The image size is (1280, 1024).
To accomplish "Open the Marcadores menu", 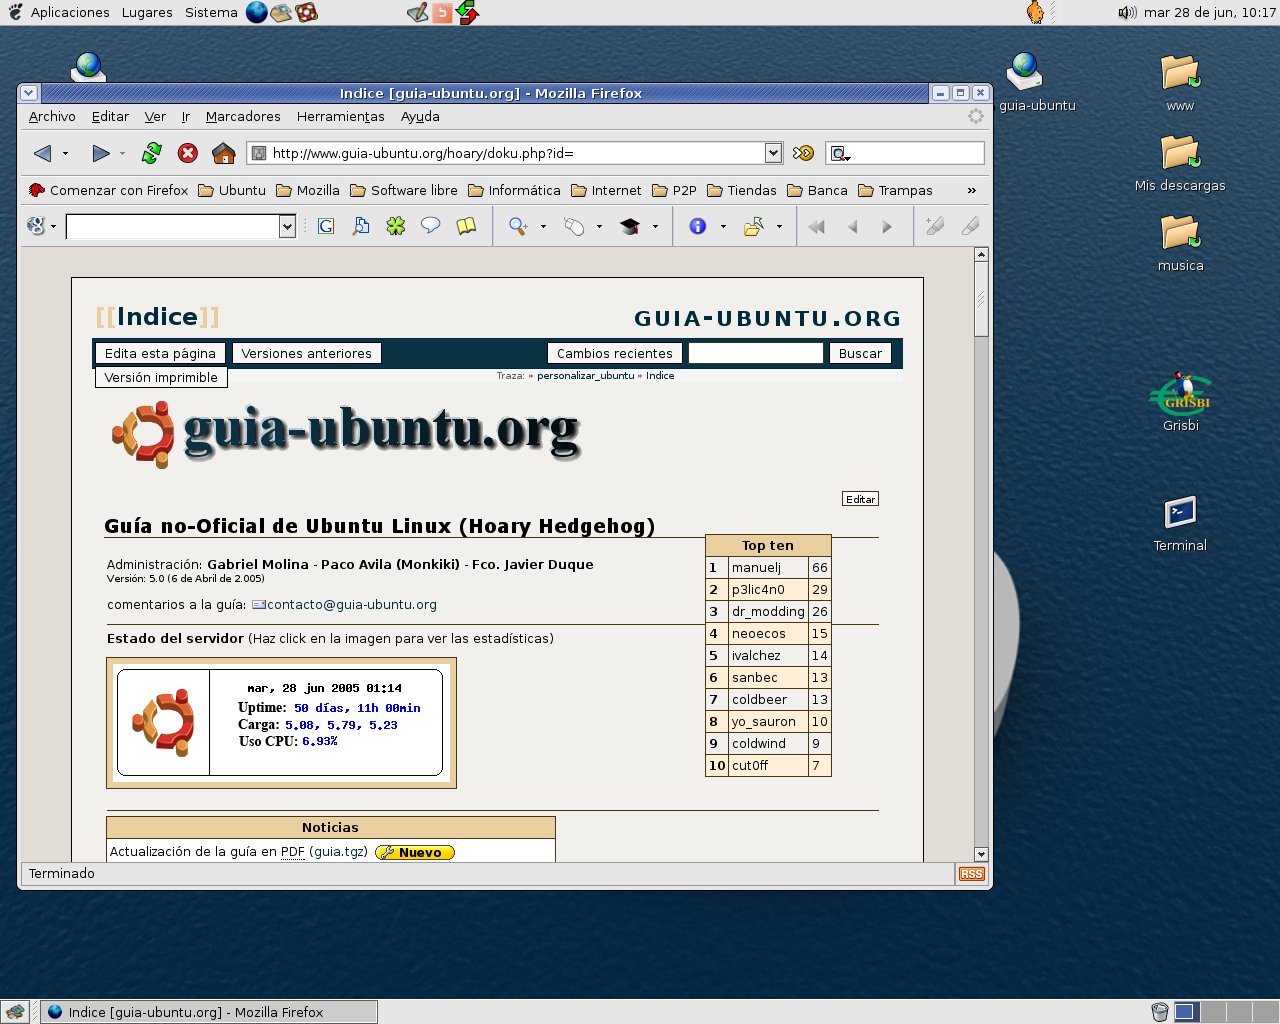I will pyautogui.click(x=243, y=116).
